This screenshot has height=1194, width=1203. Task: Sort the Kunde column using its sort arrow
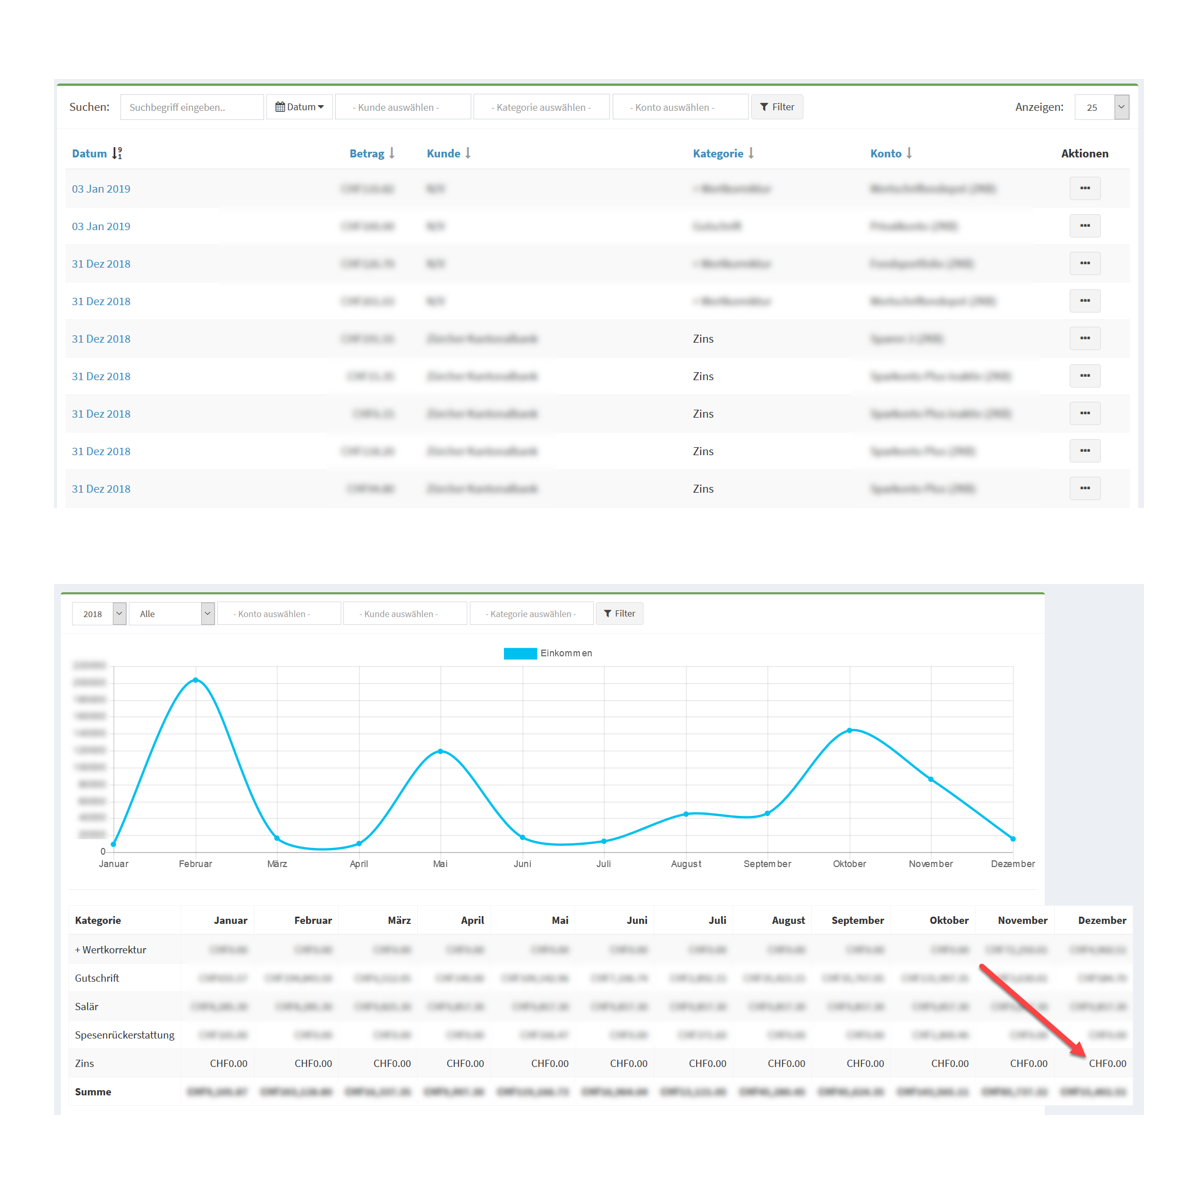click(x=468, y=153)
